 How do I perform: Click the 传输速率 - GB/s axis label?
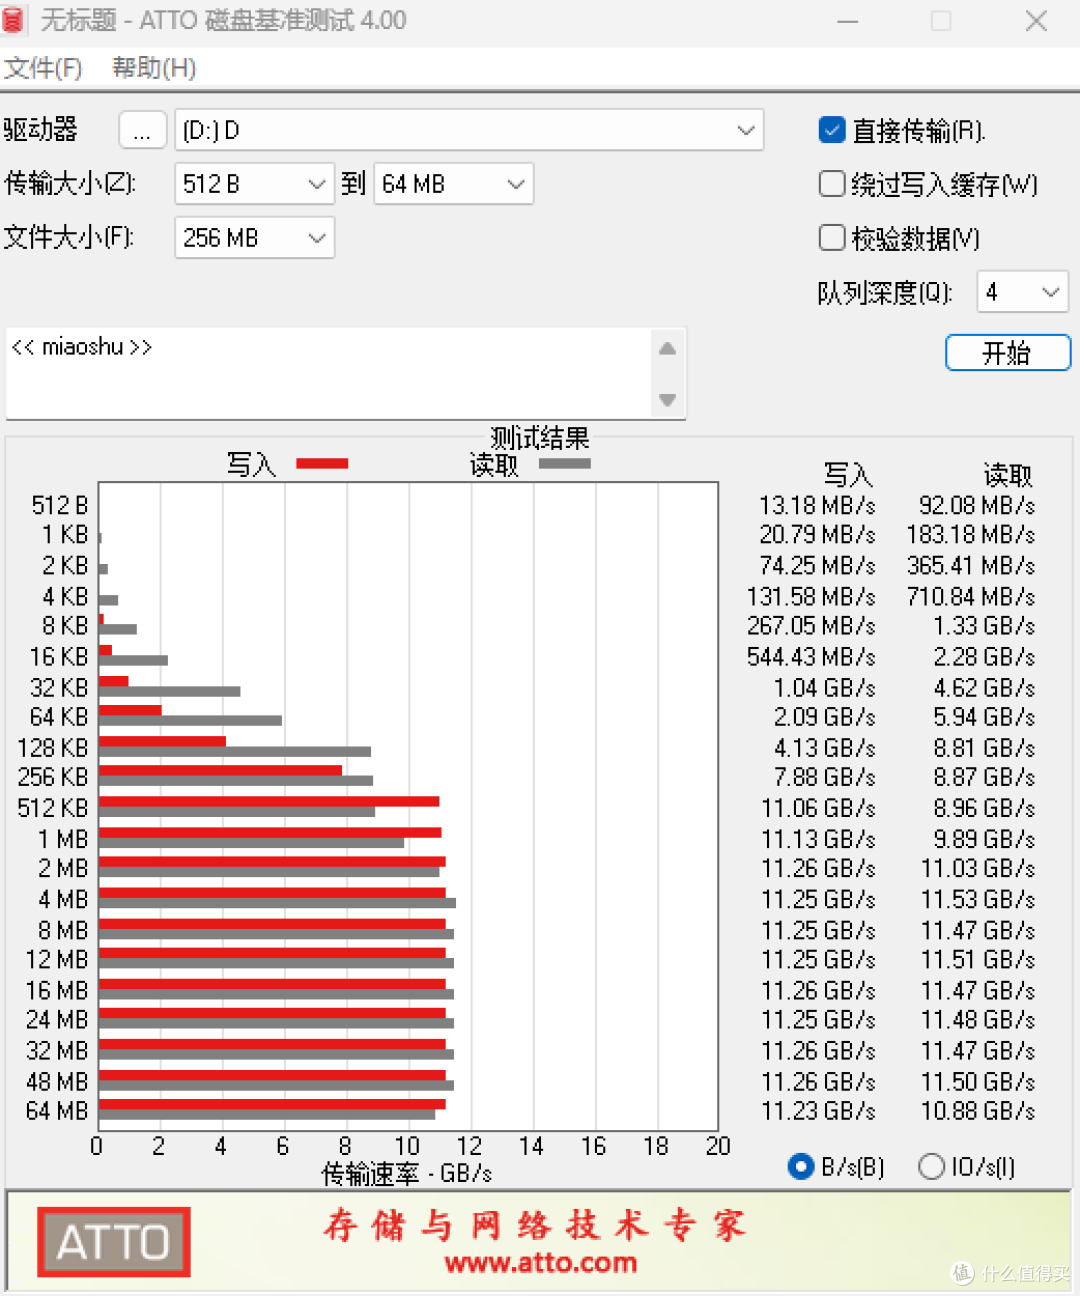click(407, 1173)
